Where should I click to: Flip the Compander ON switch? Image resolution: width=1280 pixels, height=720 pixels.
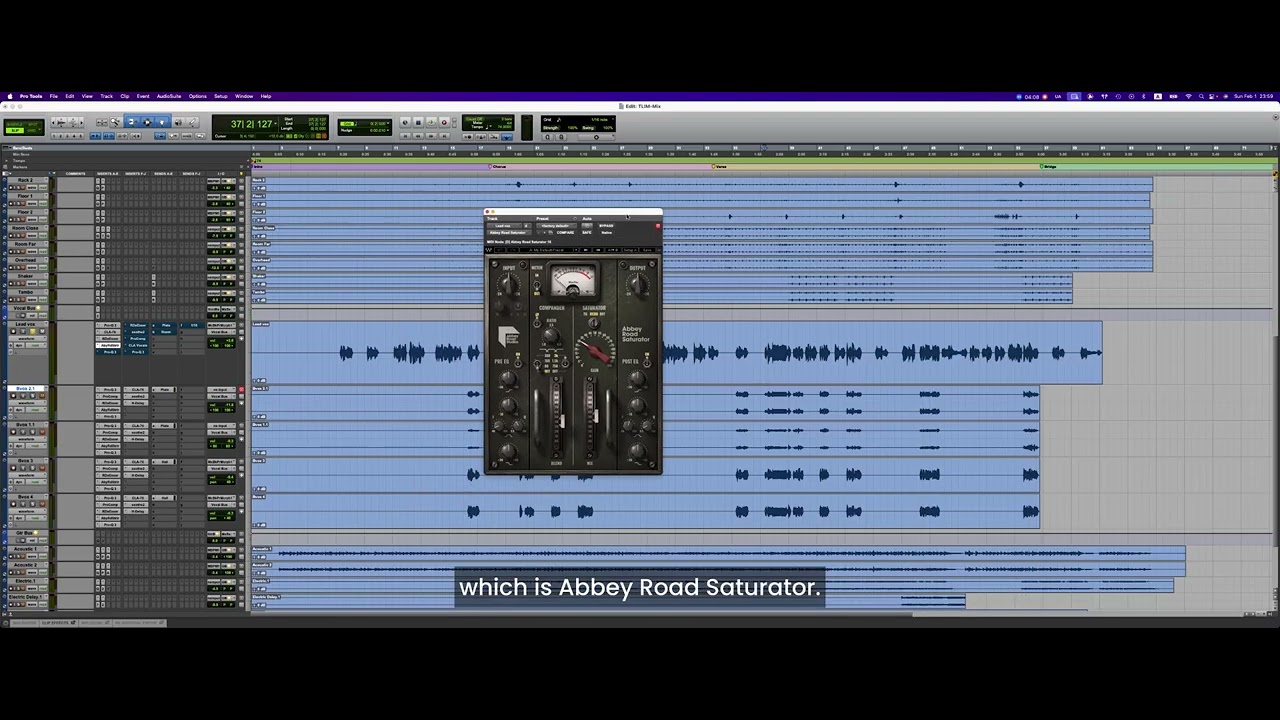click(x=537, y=323)
